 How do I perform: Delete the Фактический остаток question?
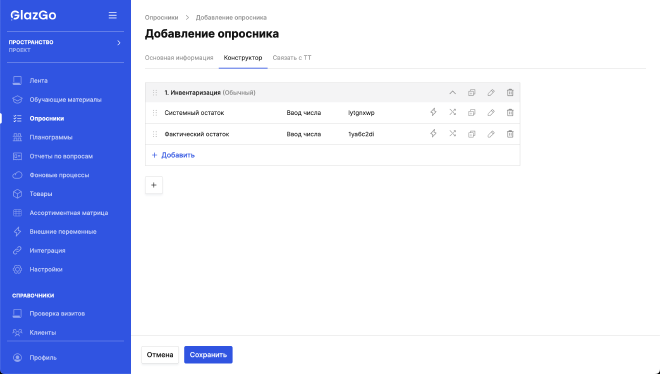[x=510, y=134]
